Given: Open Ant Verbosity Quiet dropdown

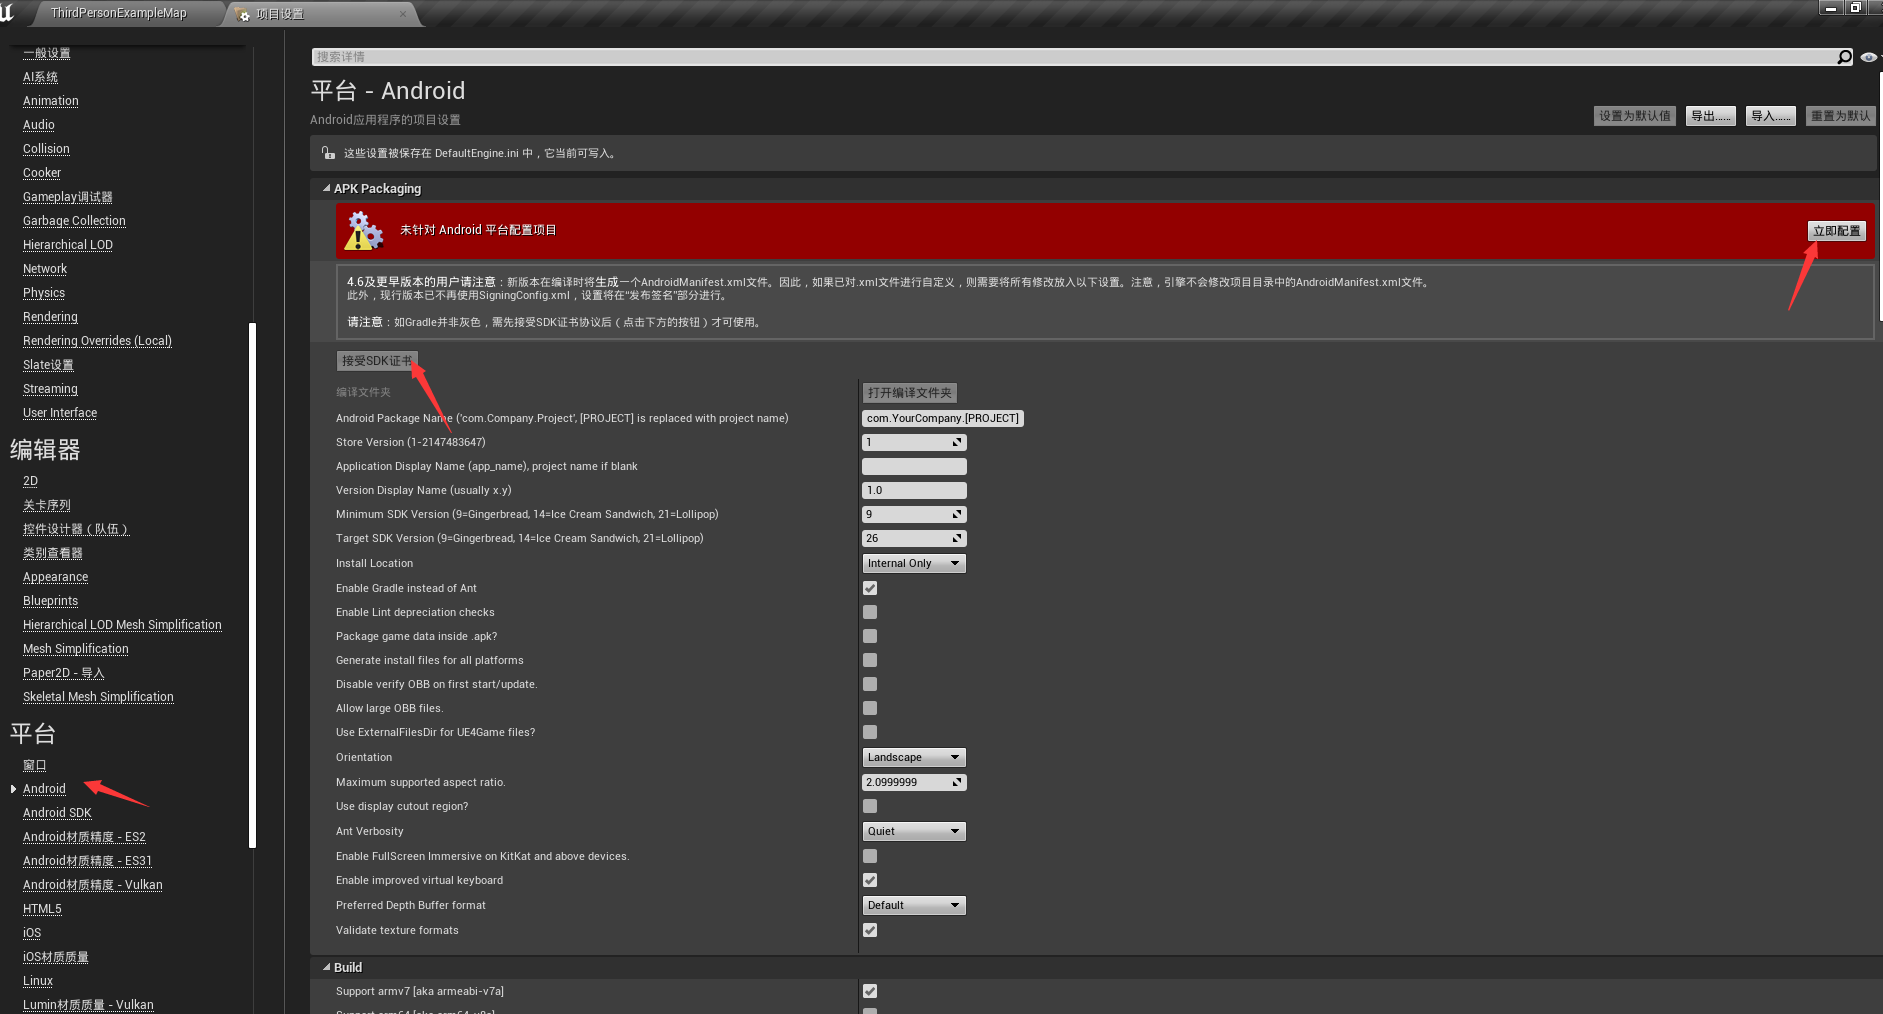Looking at the screenshot, I should pyautogui.click(x=914, y=831).
